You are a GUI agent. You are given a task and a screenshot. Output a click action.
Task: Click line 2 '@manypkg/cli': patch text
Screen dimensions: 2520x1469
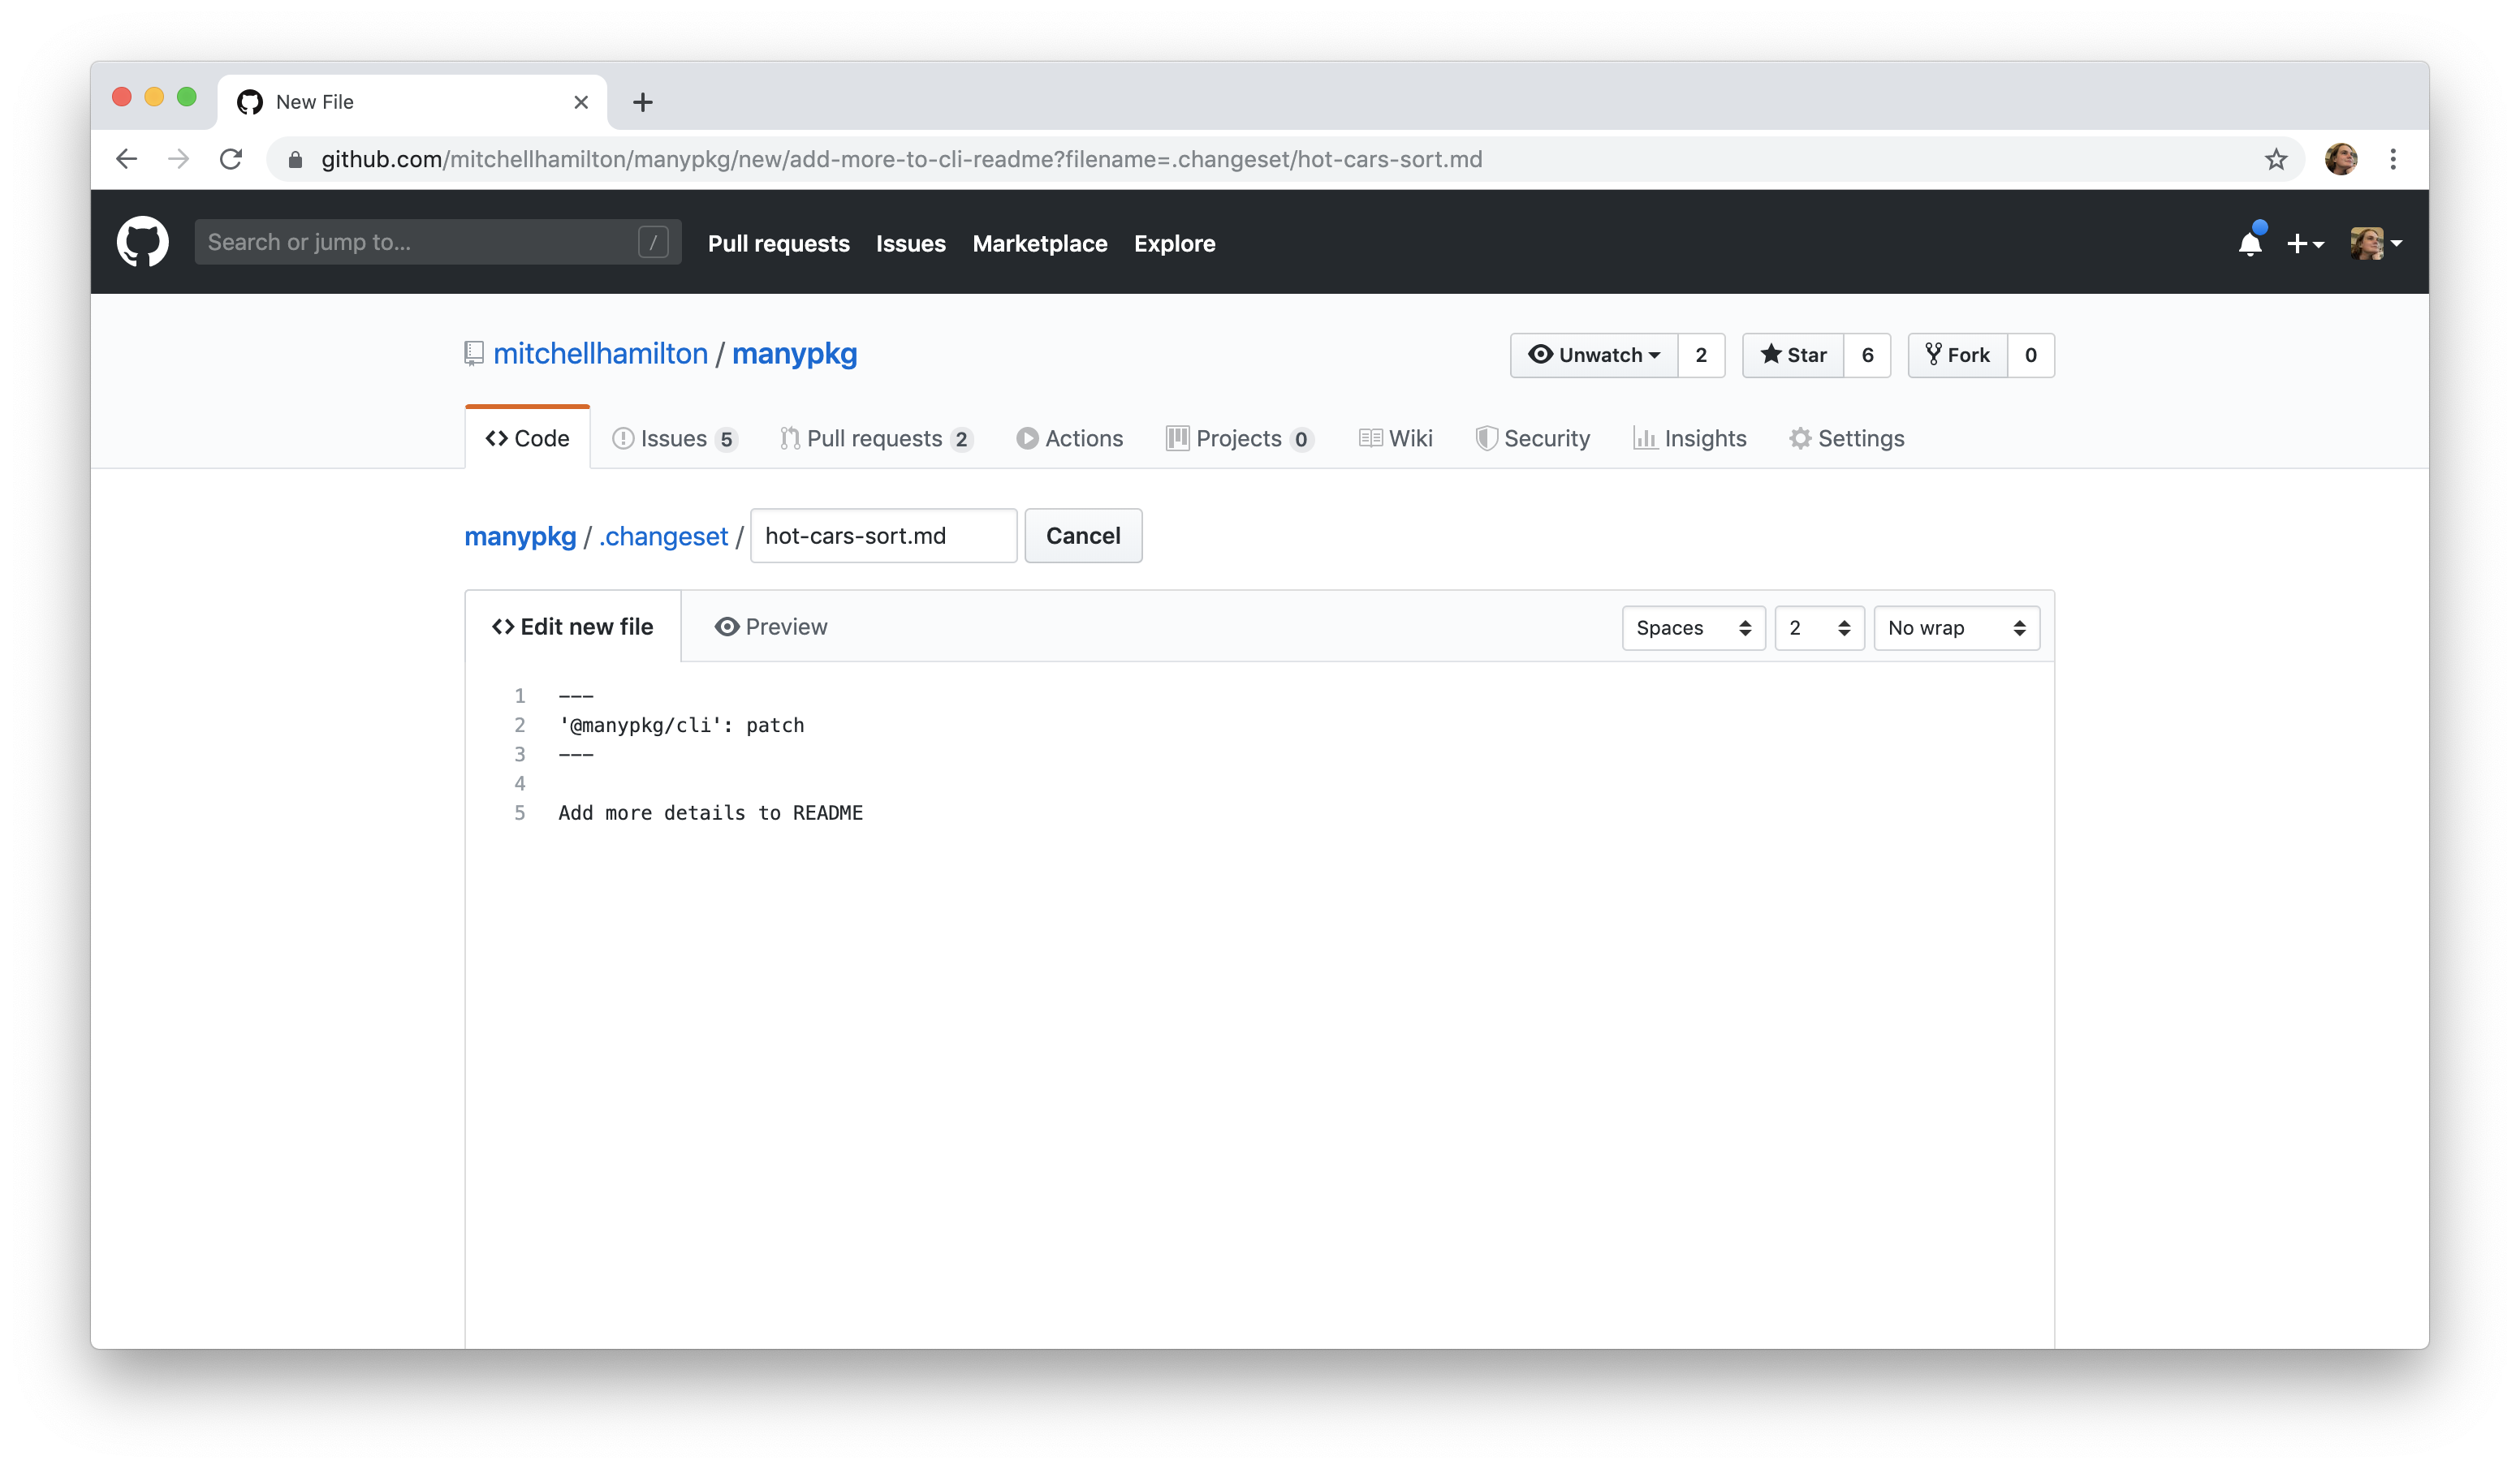[681, 725]
